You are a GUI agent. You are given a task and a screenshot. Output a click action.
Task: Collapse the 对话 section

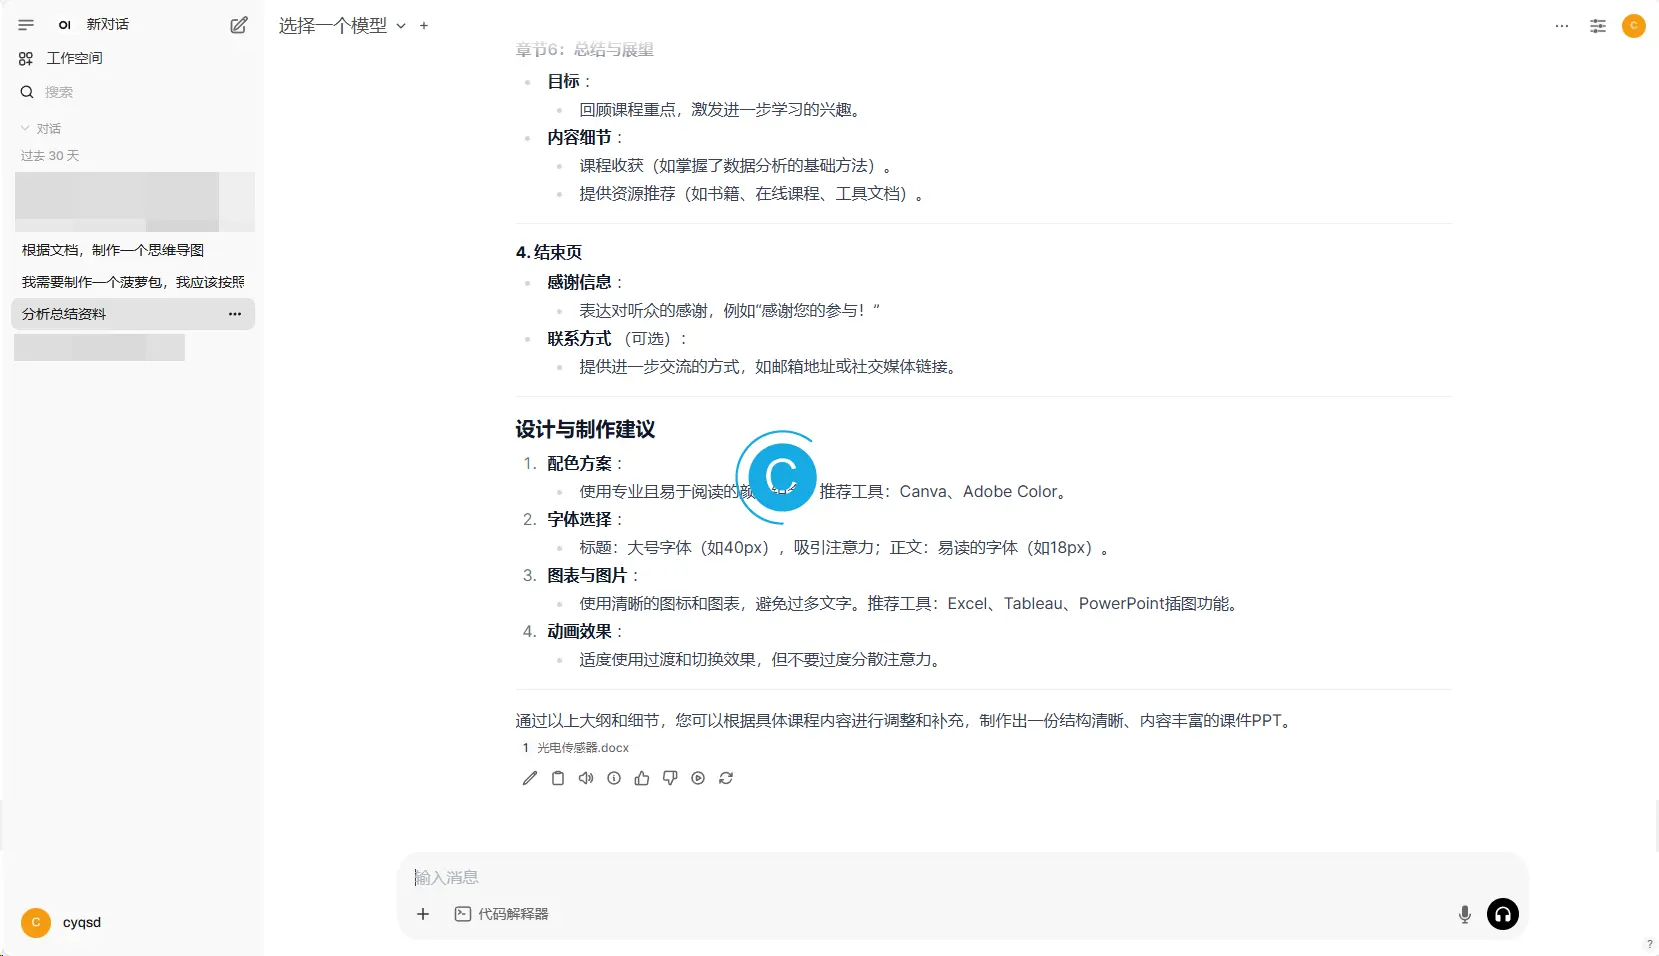point(41,129)
